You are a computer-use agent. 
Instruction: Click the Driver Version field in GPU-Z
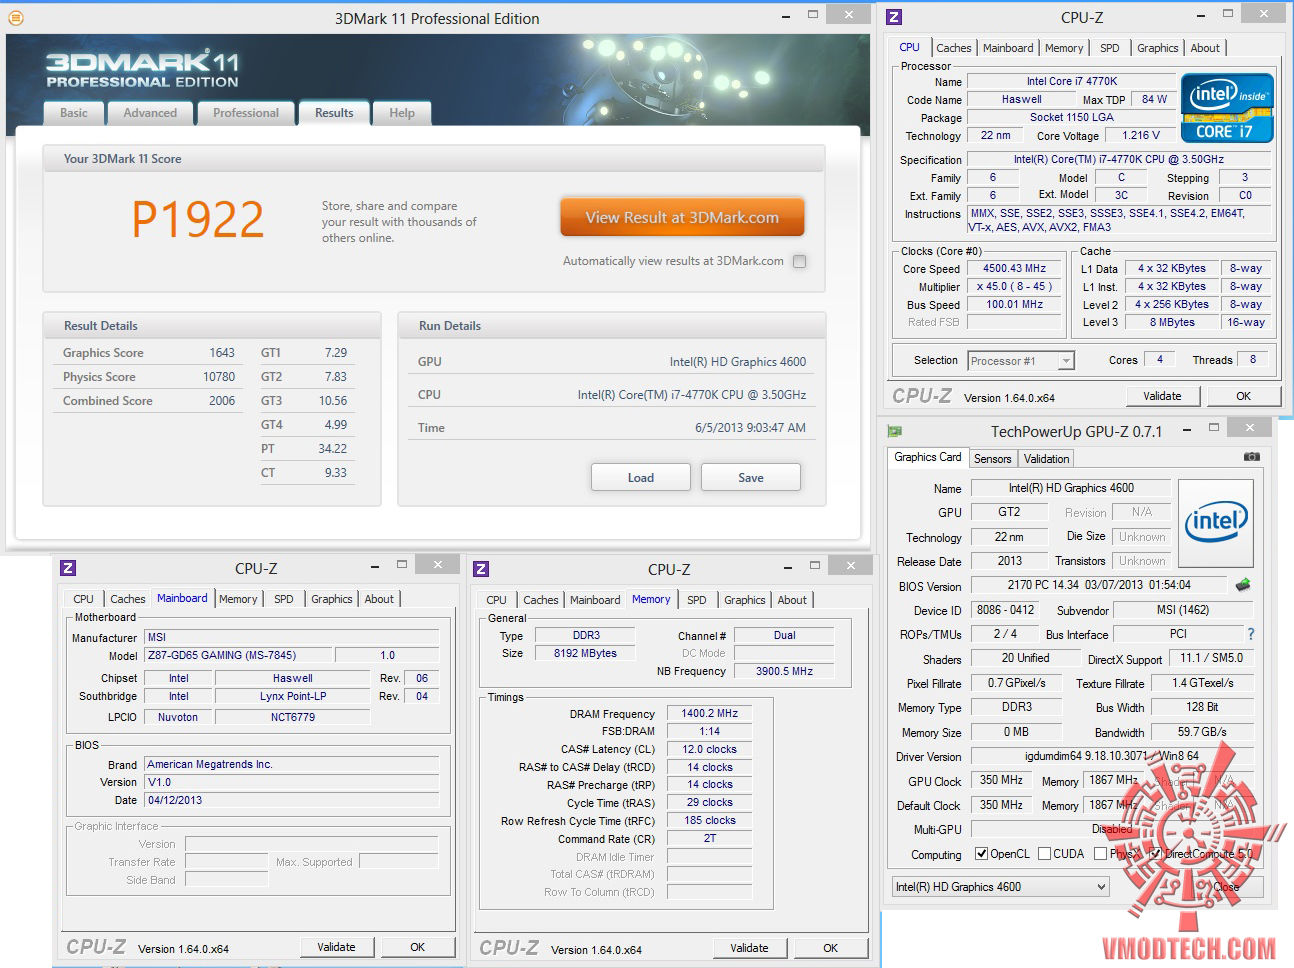(x=1111, y=757)
